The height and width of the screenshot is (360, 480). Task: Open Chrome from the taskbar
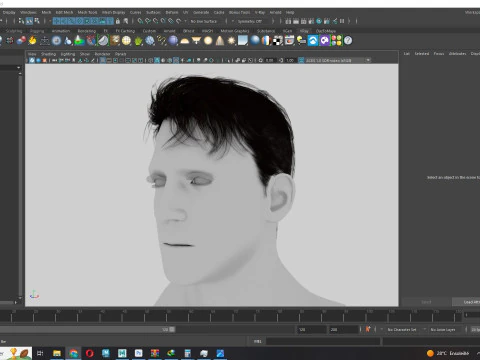click(x=73, y=353)
